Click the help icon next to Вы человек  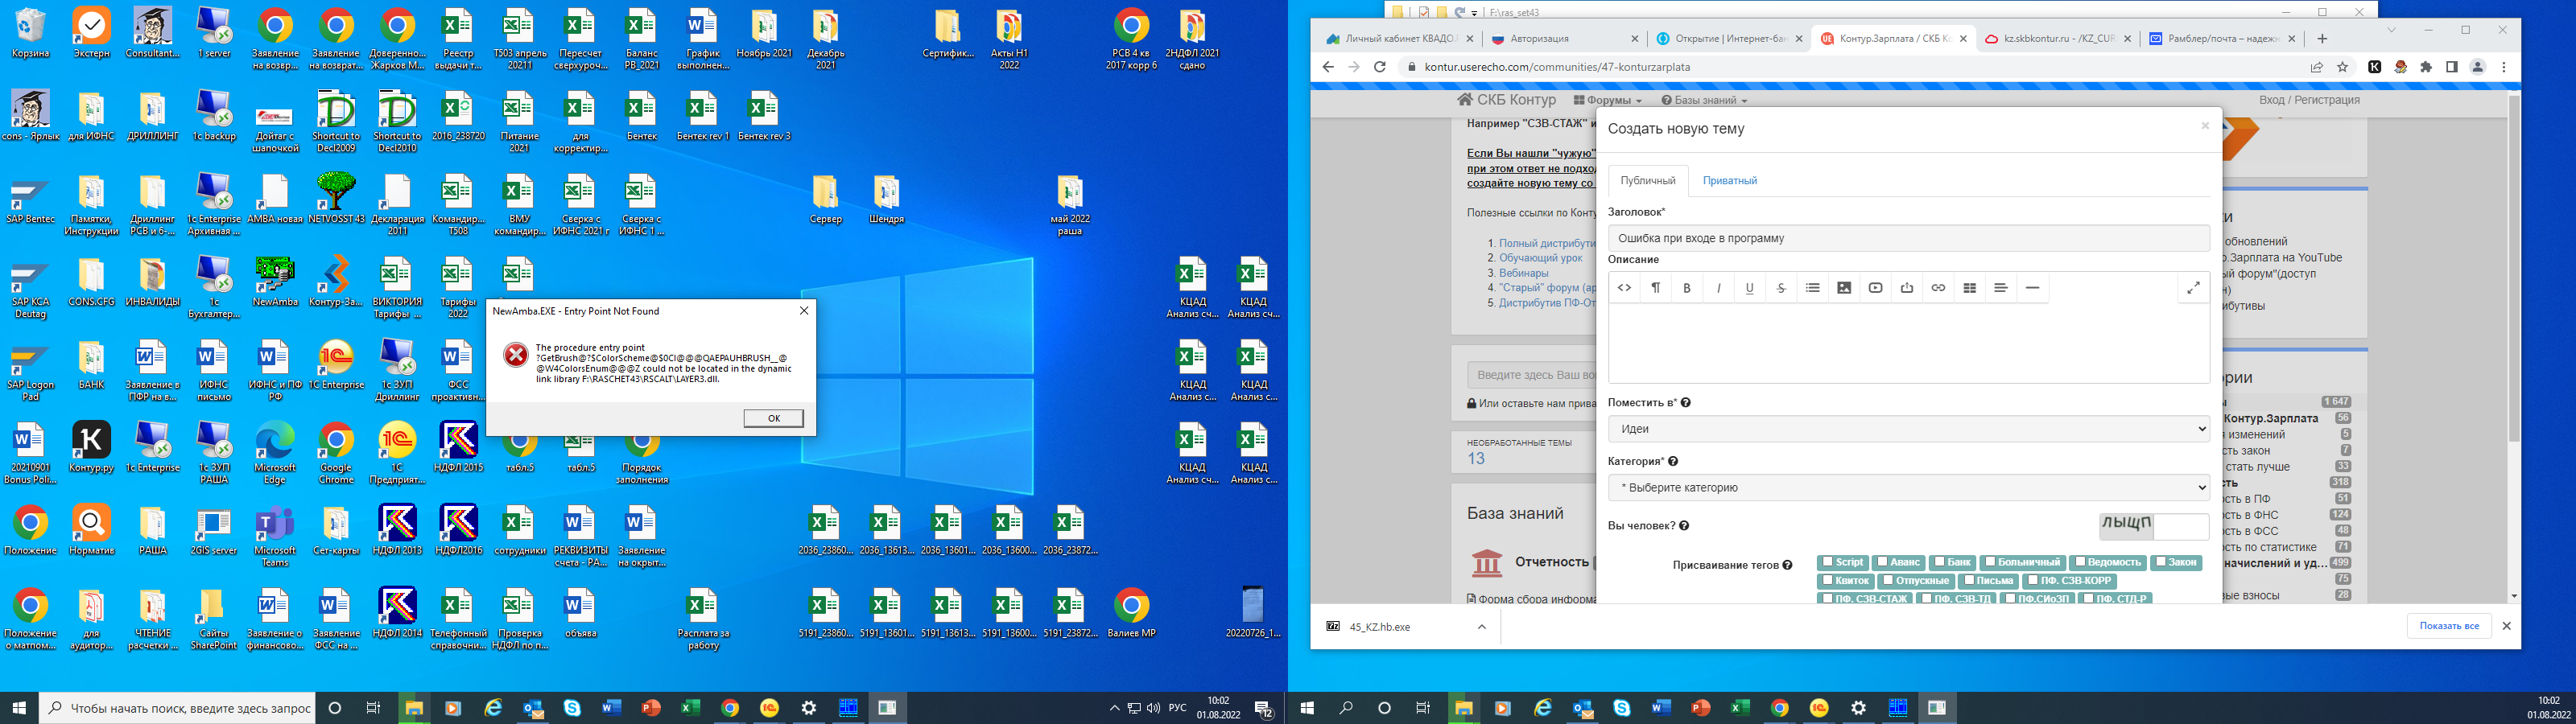click(1684, 526)
